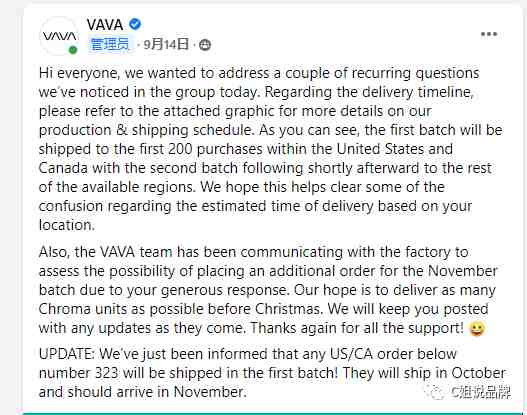Open the three-dot post options menu
This screenshot has width=527, height=415.
pos(489,34)
